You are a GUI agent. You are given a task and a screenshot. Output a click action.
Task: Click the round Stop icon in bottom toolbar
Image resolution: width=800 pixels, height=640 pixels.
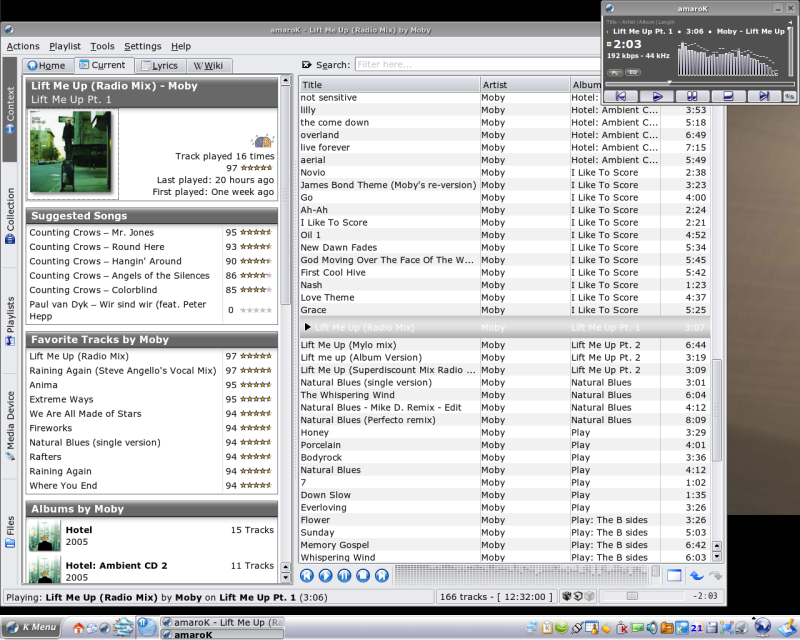tap(363, 576)
